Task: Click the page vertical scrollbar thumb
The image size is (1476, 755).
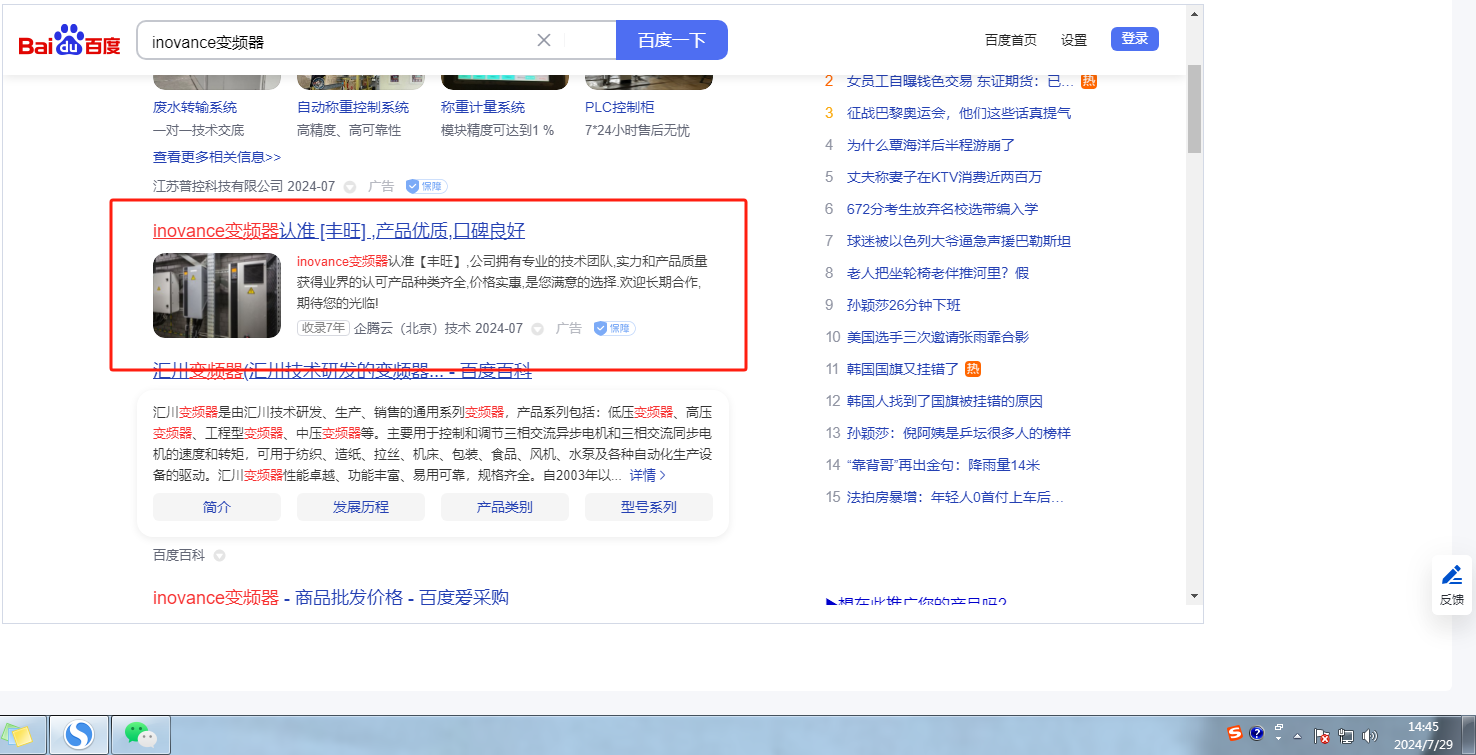Action: click(1194, 108)
